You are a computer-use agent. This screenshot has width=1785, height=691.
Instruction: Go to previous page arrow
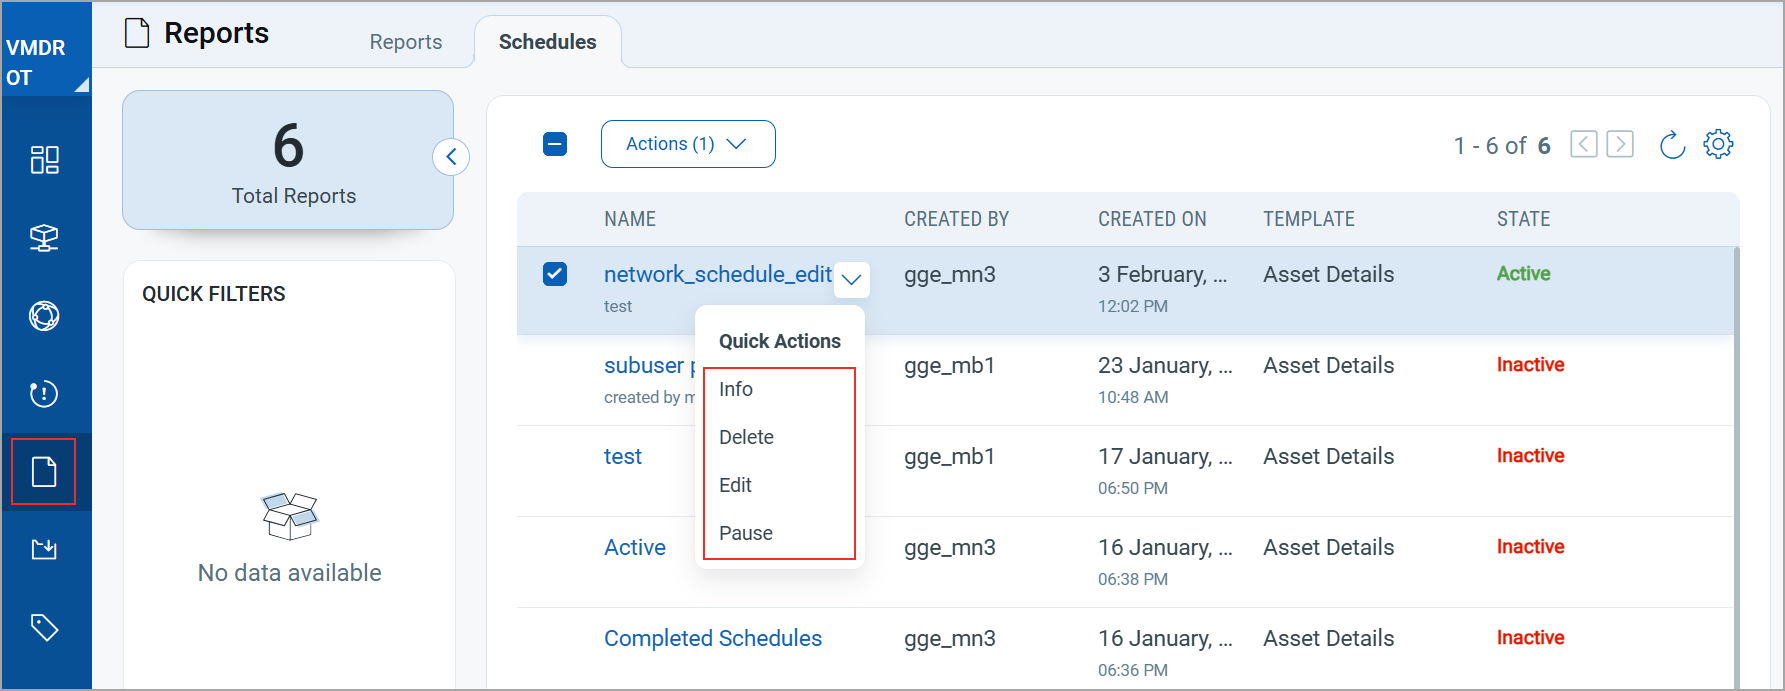(1583, 144)
